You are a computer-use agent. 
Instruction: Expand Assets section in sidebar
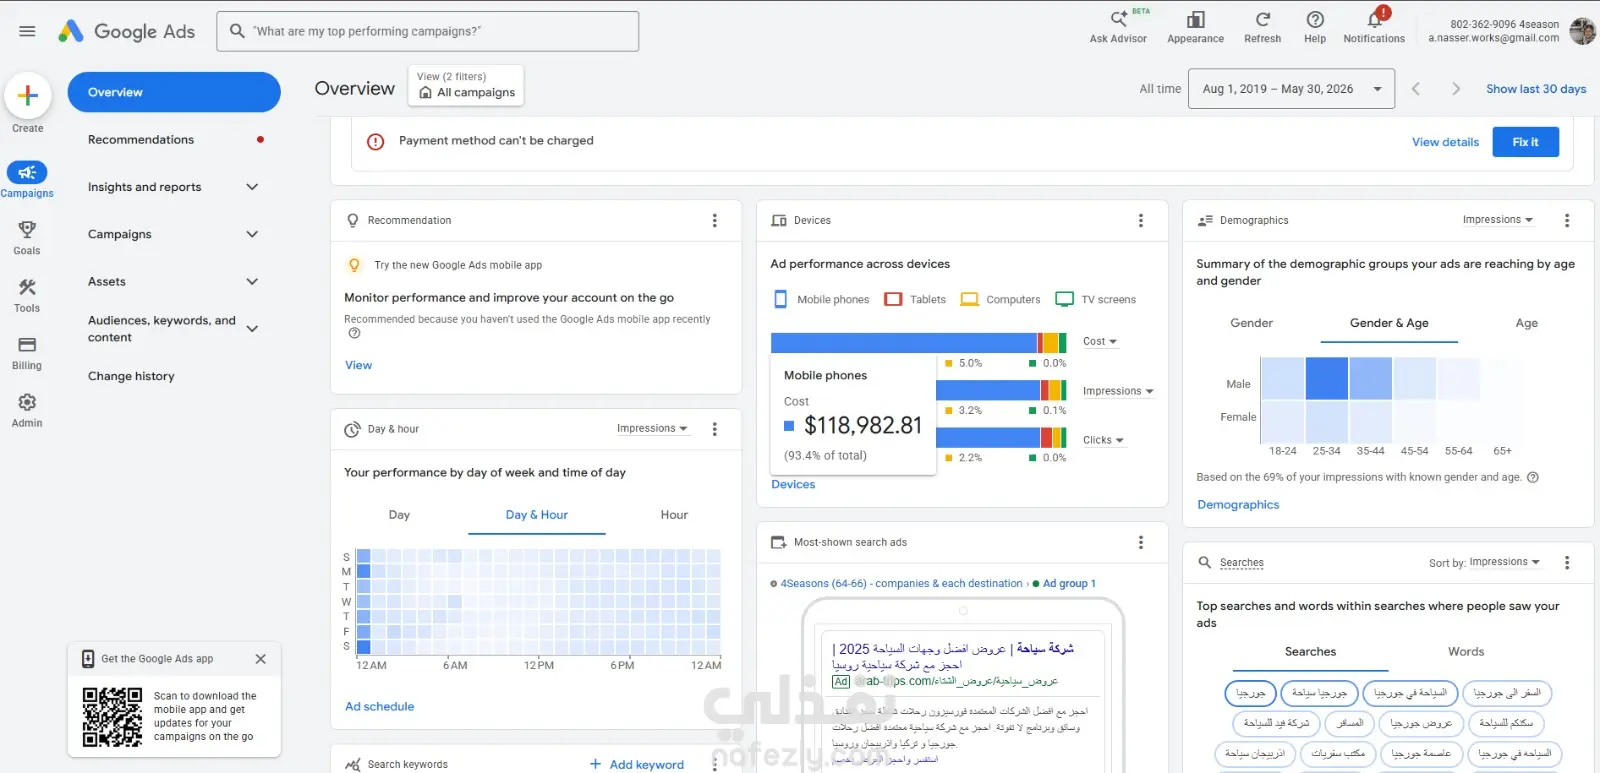252,282
